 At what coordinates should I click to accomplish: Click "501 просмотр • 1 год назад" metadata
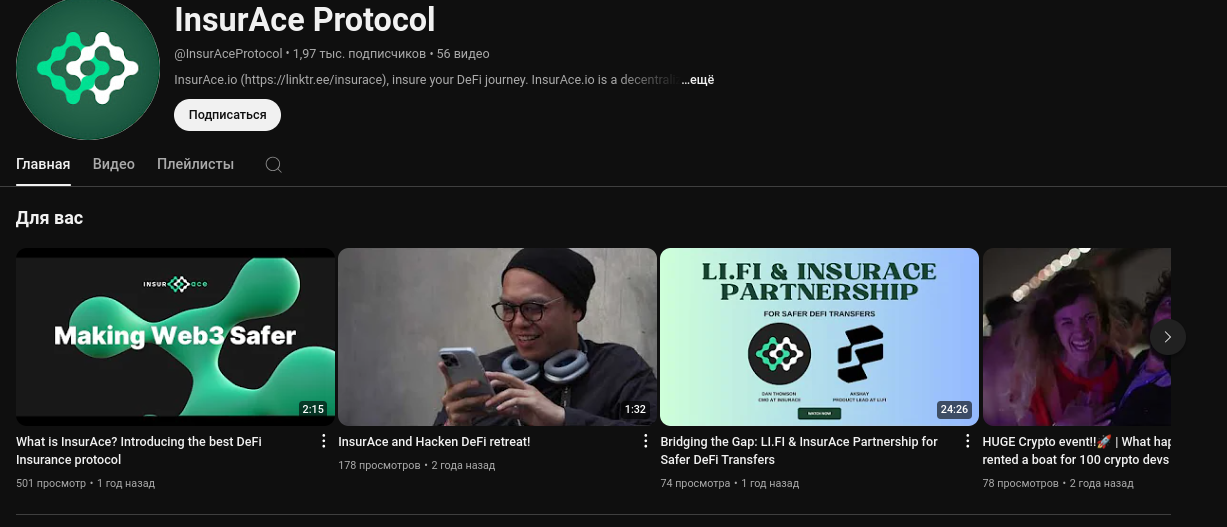[85, 484]
